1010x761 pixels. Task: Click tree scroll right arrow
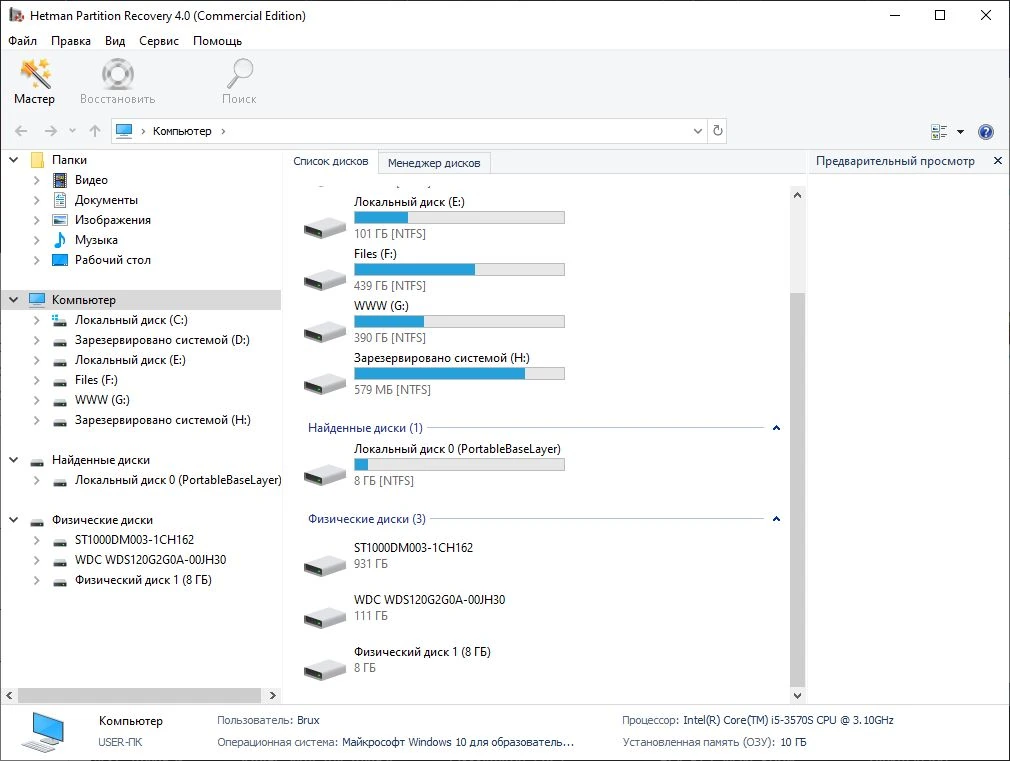tap(272, 695)
